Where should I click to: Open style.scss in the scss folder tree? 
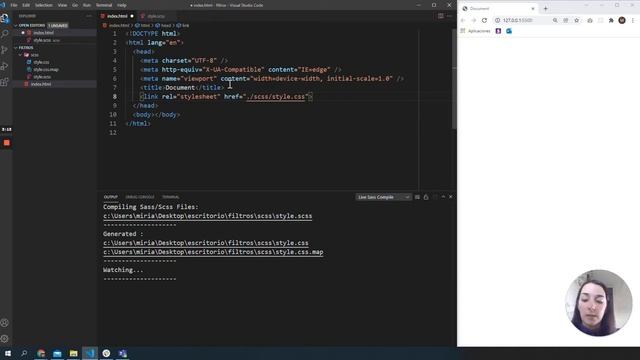(42, 77)
